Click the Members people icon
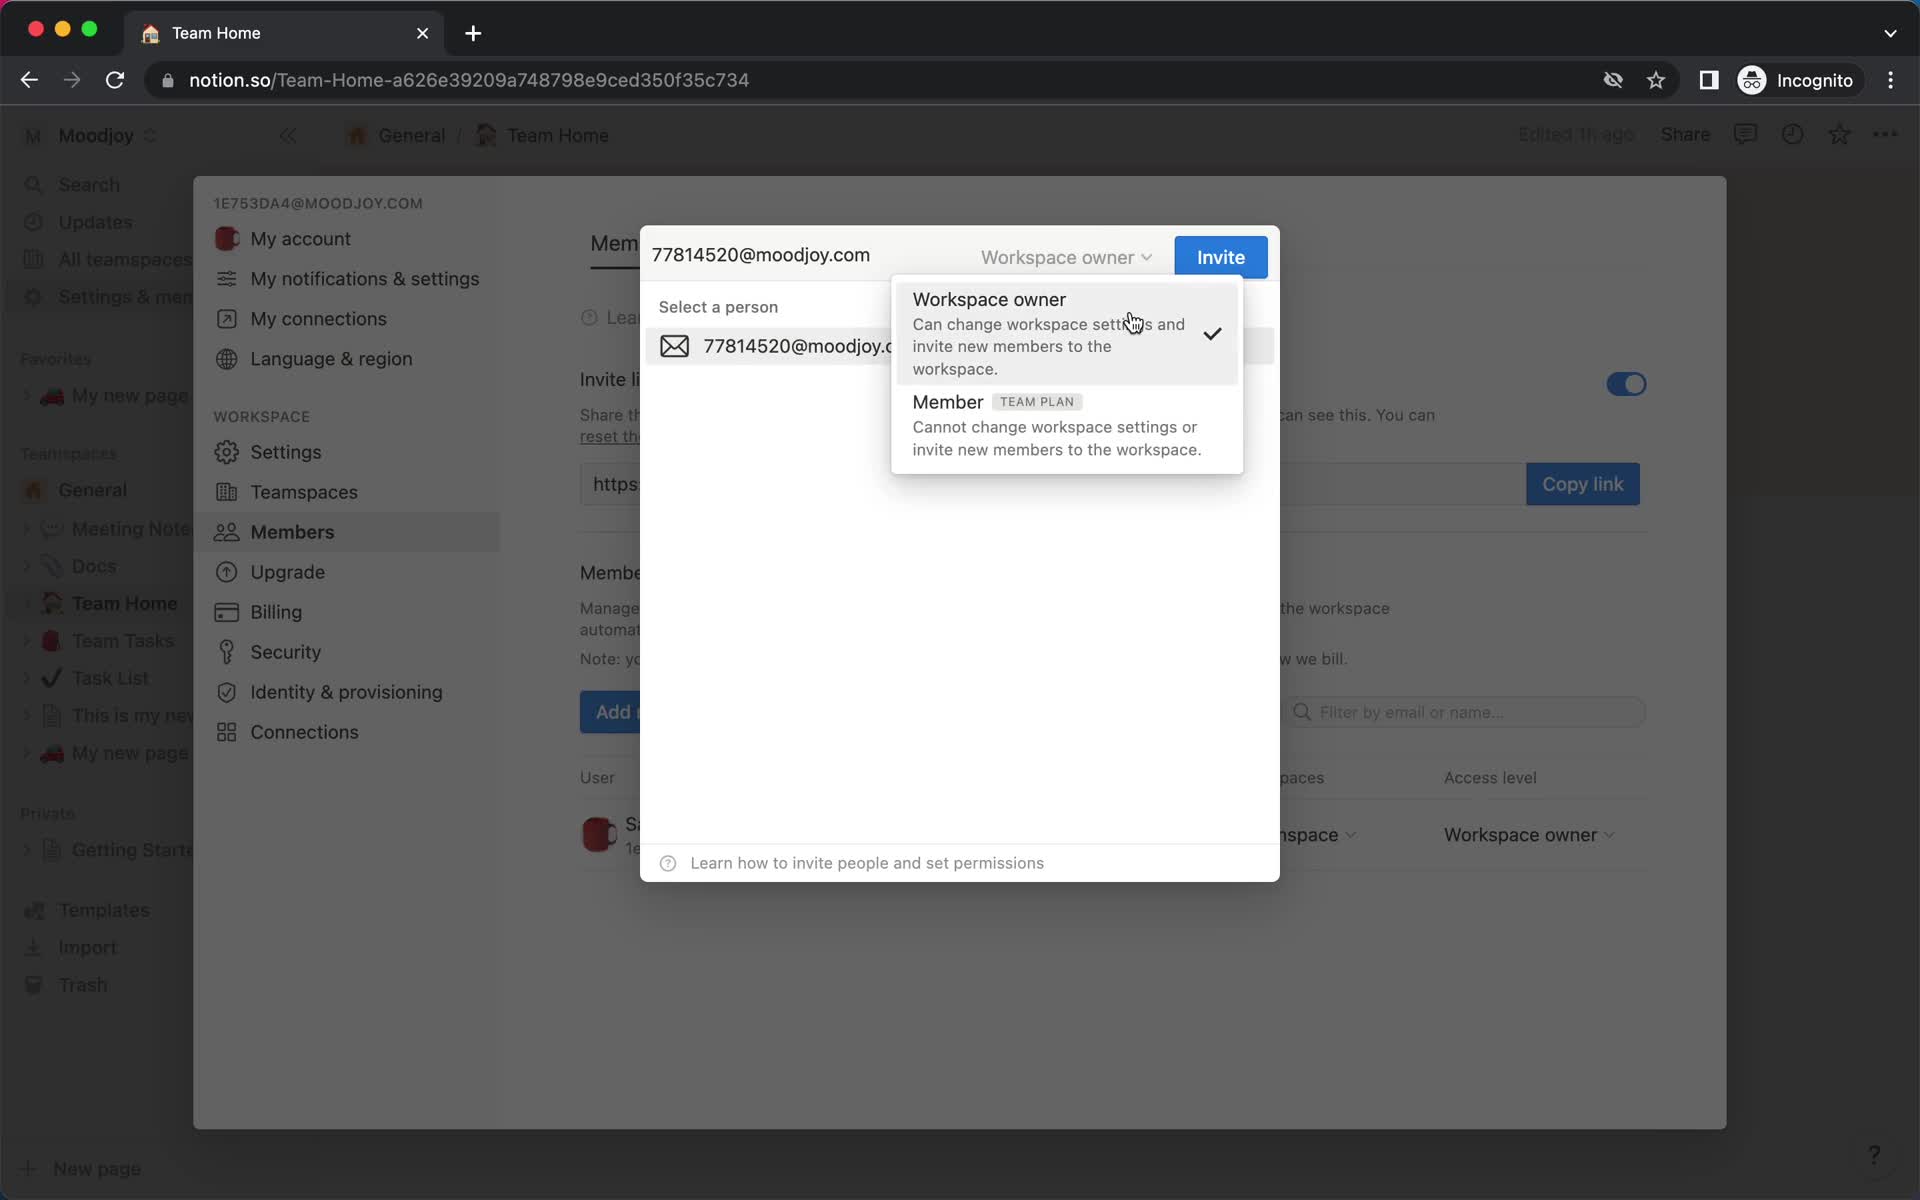This screenshot has width=1920, height=1200. coord(227,532)
